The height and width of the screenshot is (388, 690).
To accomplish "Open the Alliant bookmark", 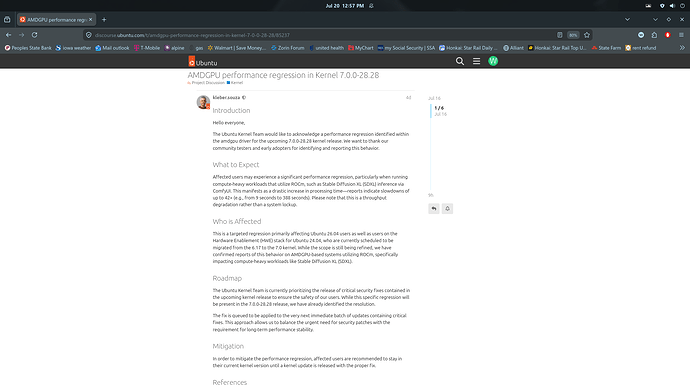I will coord(513,48).
